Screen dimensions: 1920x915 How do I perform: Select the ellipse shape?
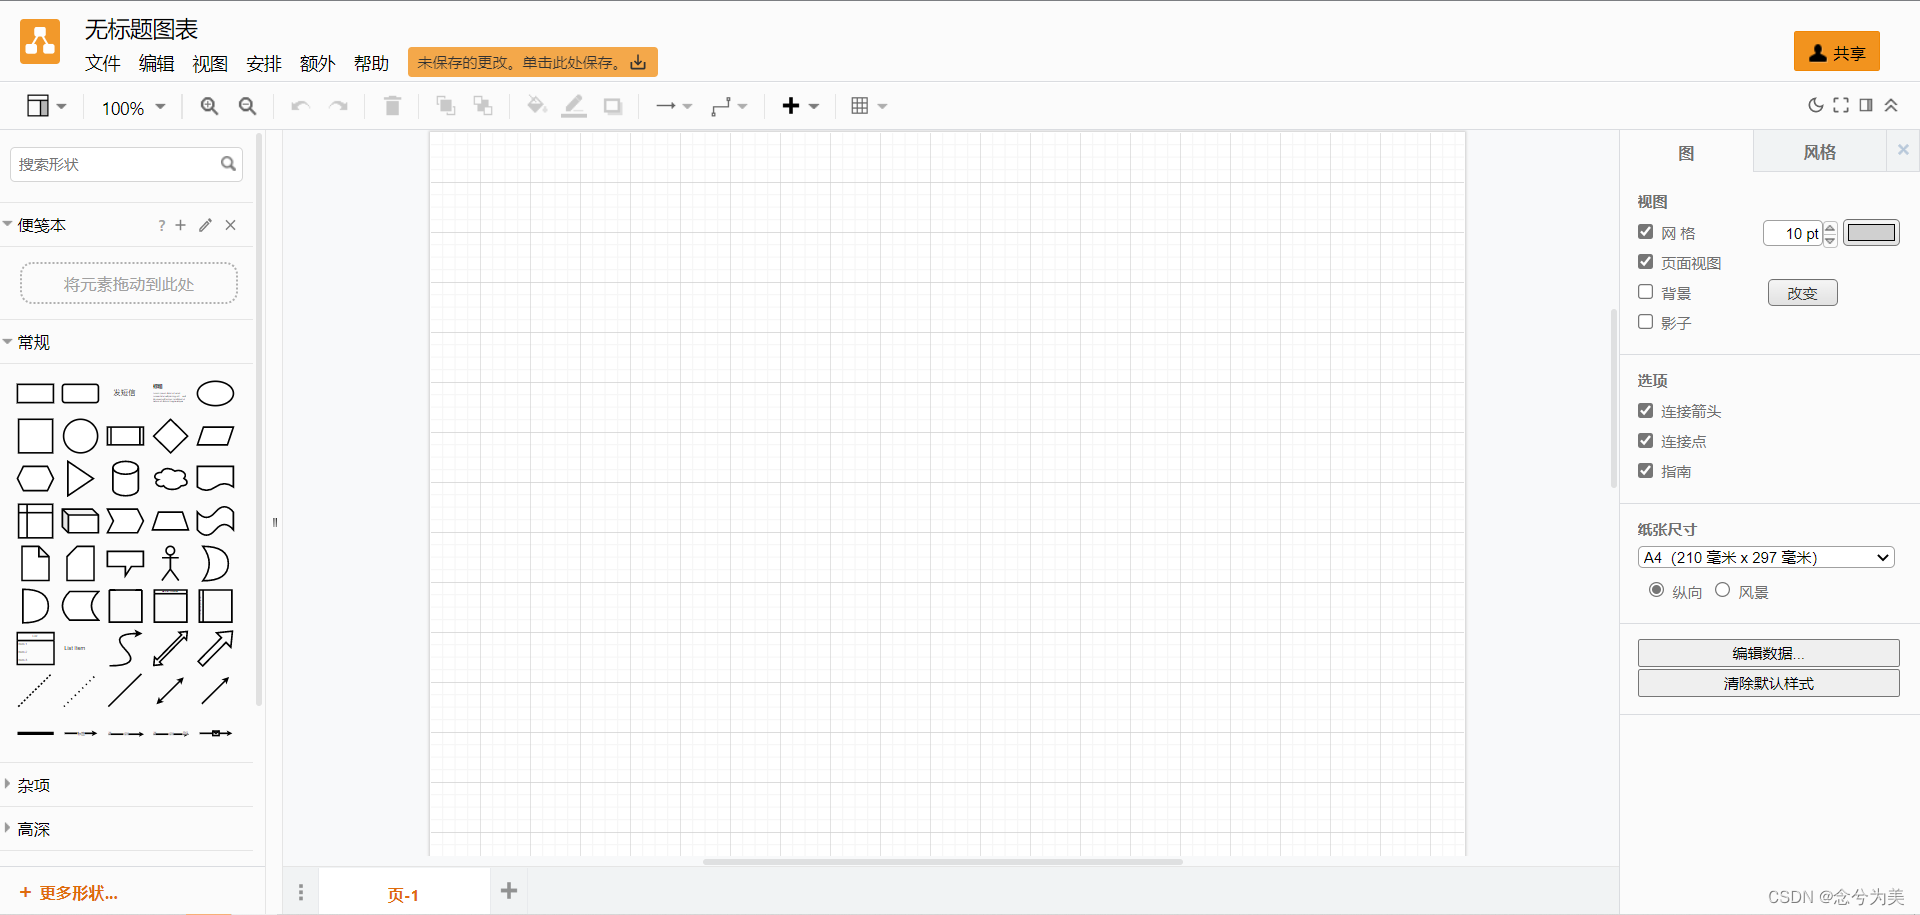(215, 393)
